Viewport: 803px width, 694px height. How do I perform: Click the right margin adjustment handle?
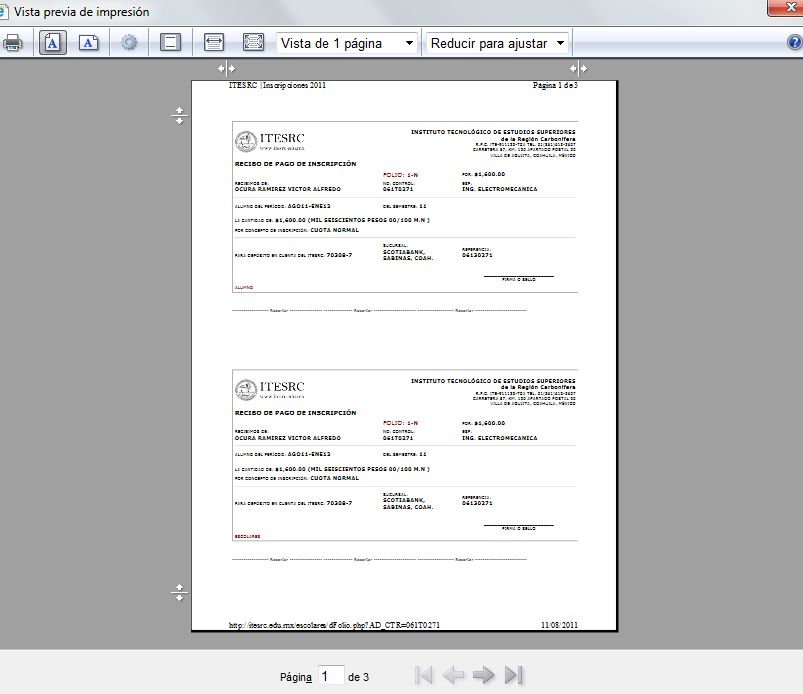578,69
